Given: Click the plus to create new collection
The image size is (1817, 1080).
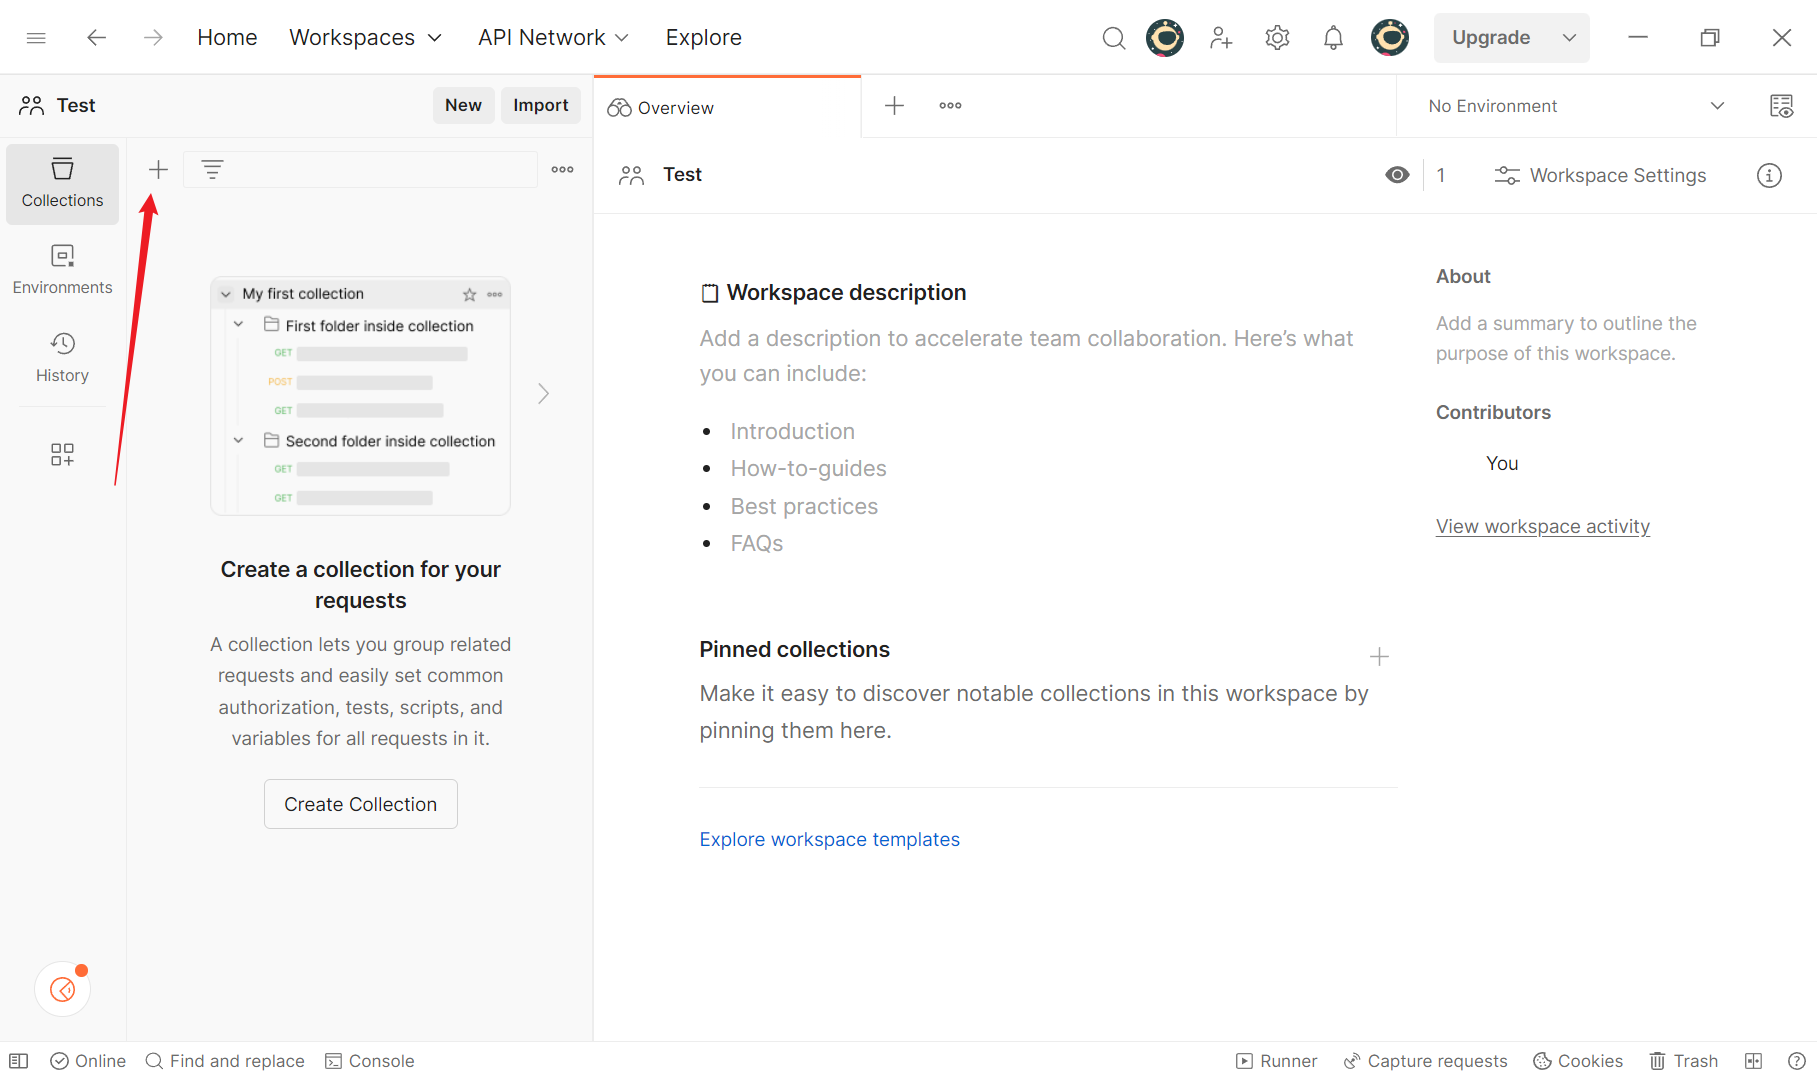Looking at the screenshot, I should tap(158, 170).
